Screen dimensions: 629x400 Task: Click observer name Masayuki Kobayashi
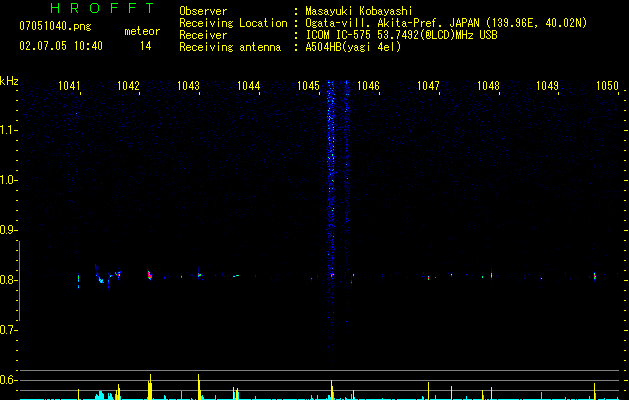[x=359, y=11]
